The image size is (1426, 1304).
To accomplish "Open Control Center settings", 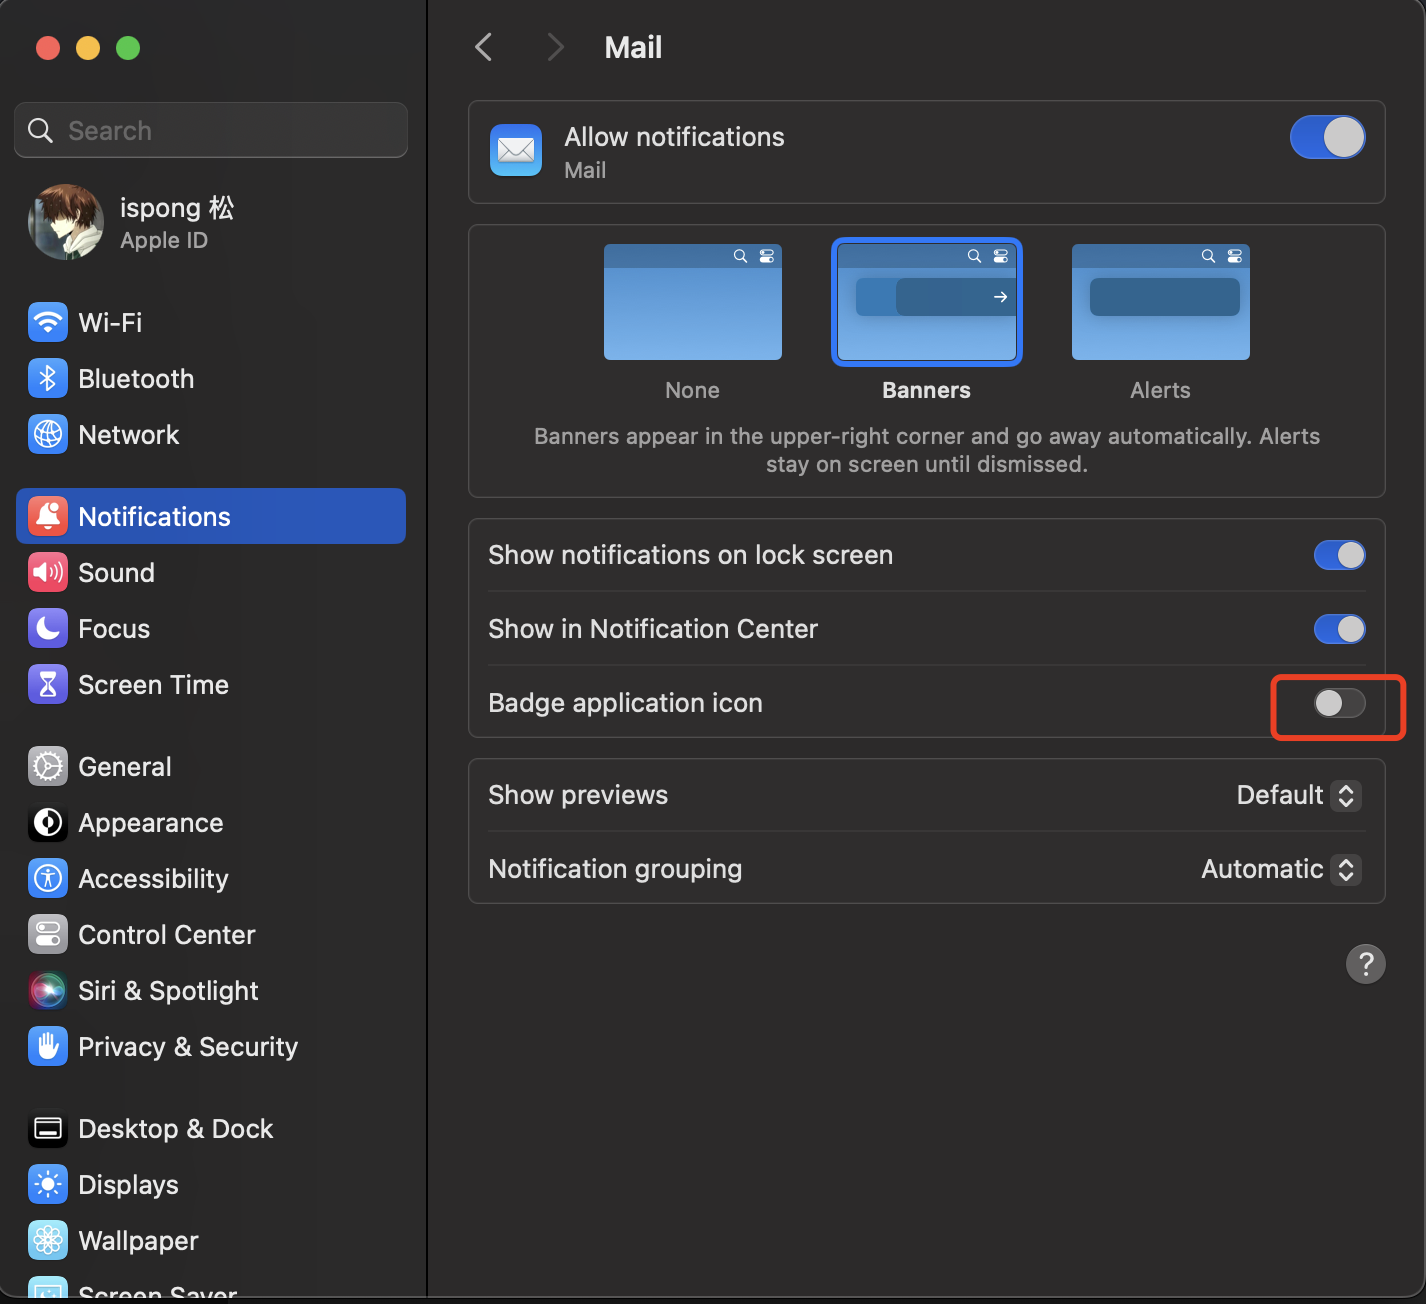I will point(211,934).
